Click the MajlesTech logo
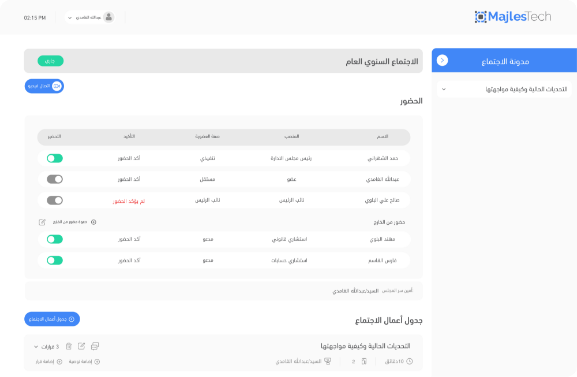577x377 pixels. (x=513, y=17)
